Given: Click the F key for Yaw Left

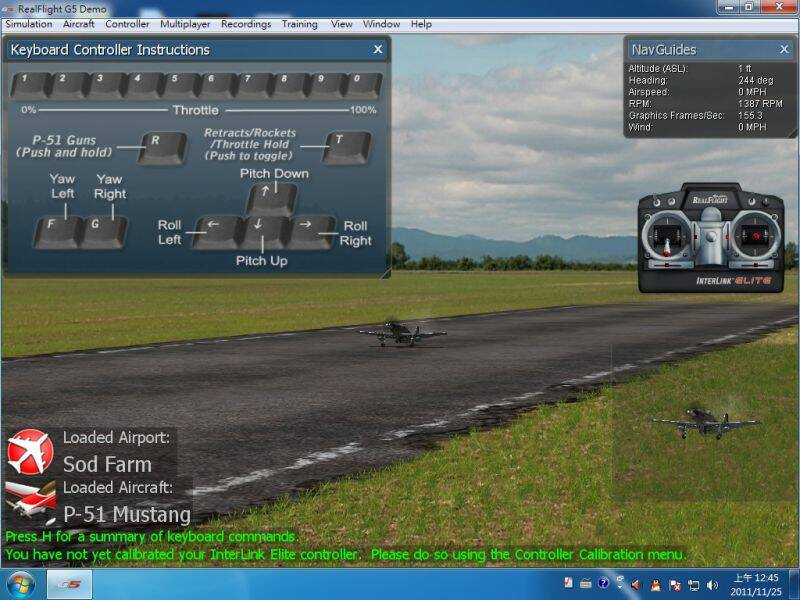Looking at the screenshot, I should pos(58,232).
